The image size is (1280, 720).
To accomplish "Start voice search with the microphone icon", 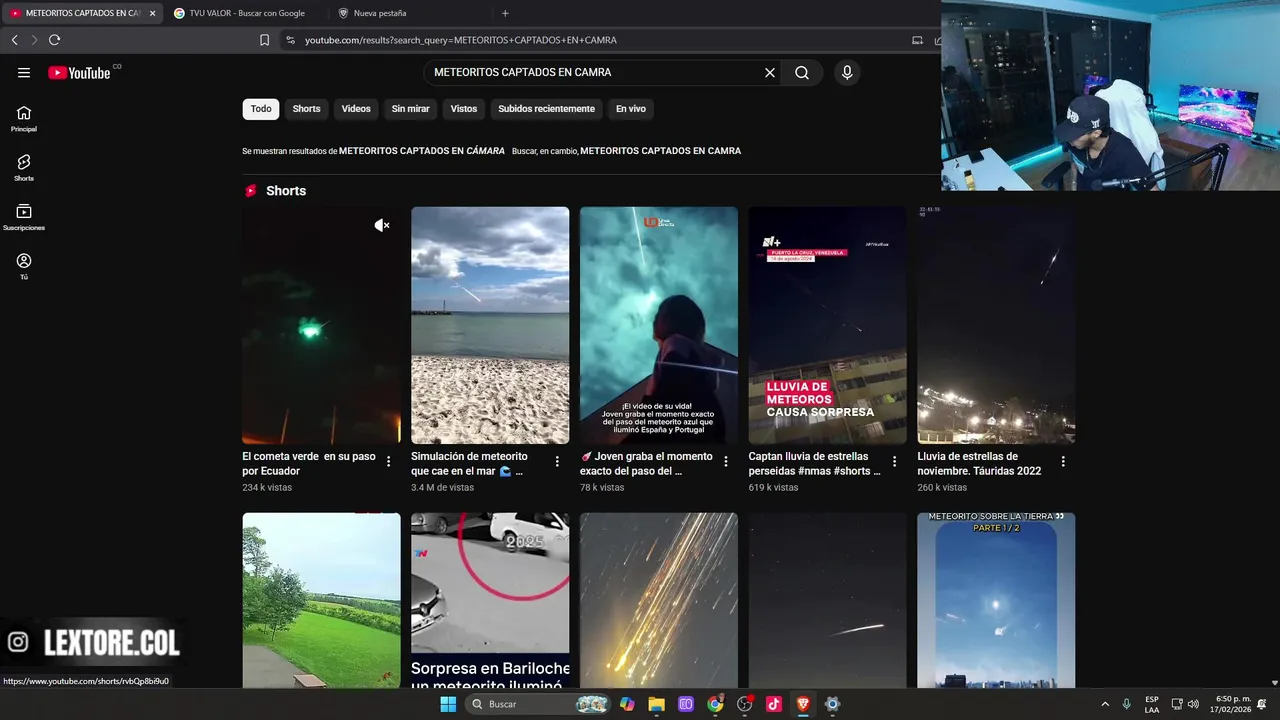I will coord(847,72).
